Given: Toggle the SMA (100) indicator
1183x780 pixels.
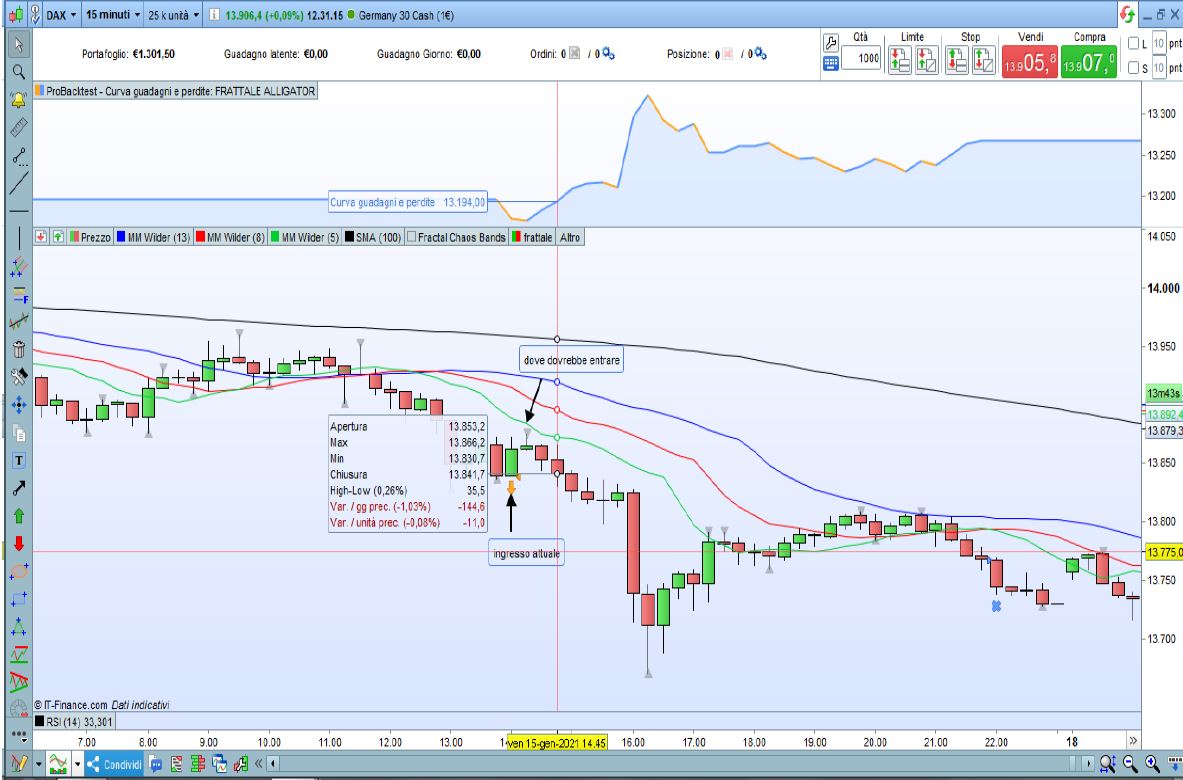Looking at the screenshot, I should coord(373,237).
